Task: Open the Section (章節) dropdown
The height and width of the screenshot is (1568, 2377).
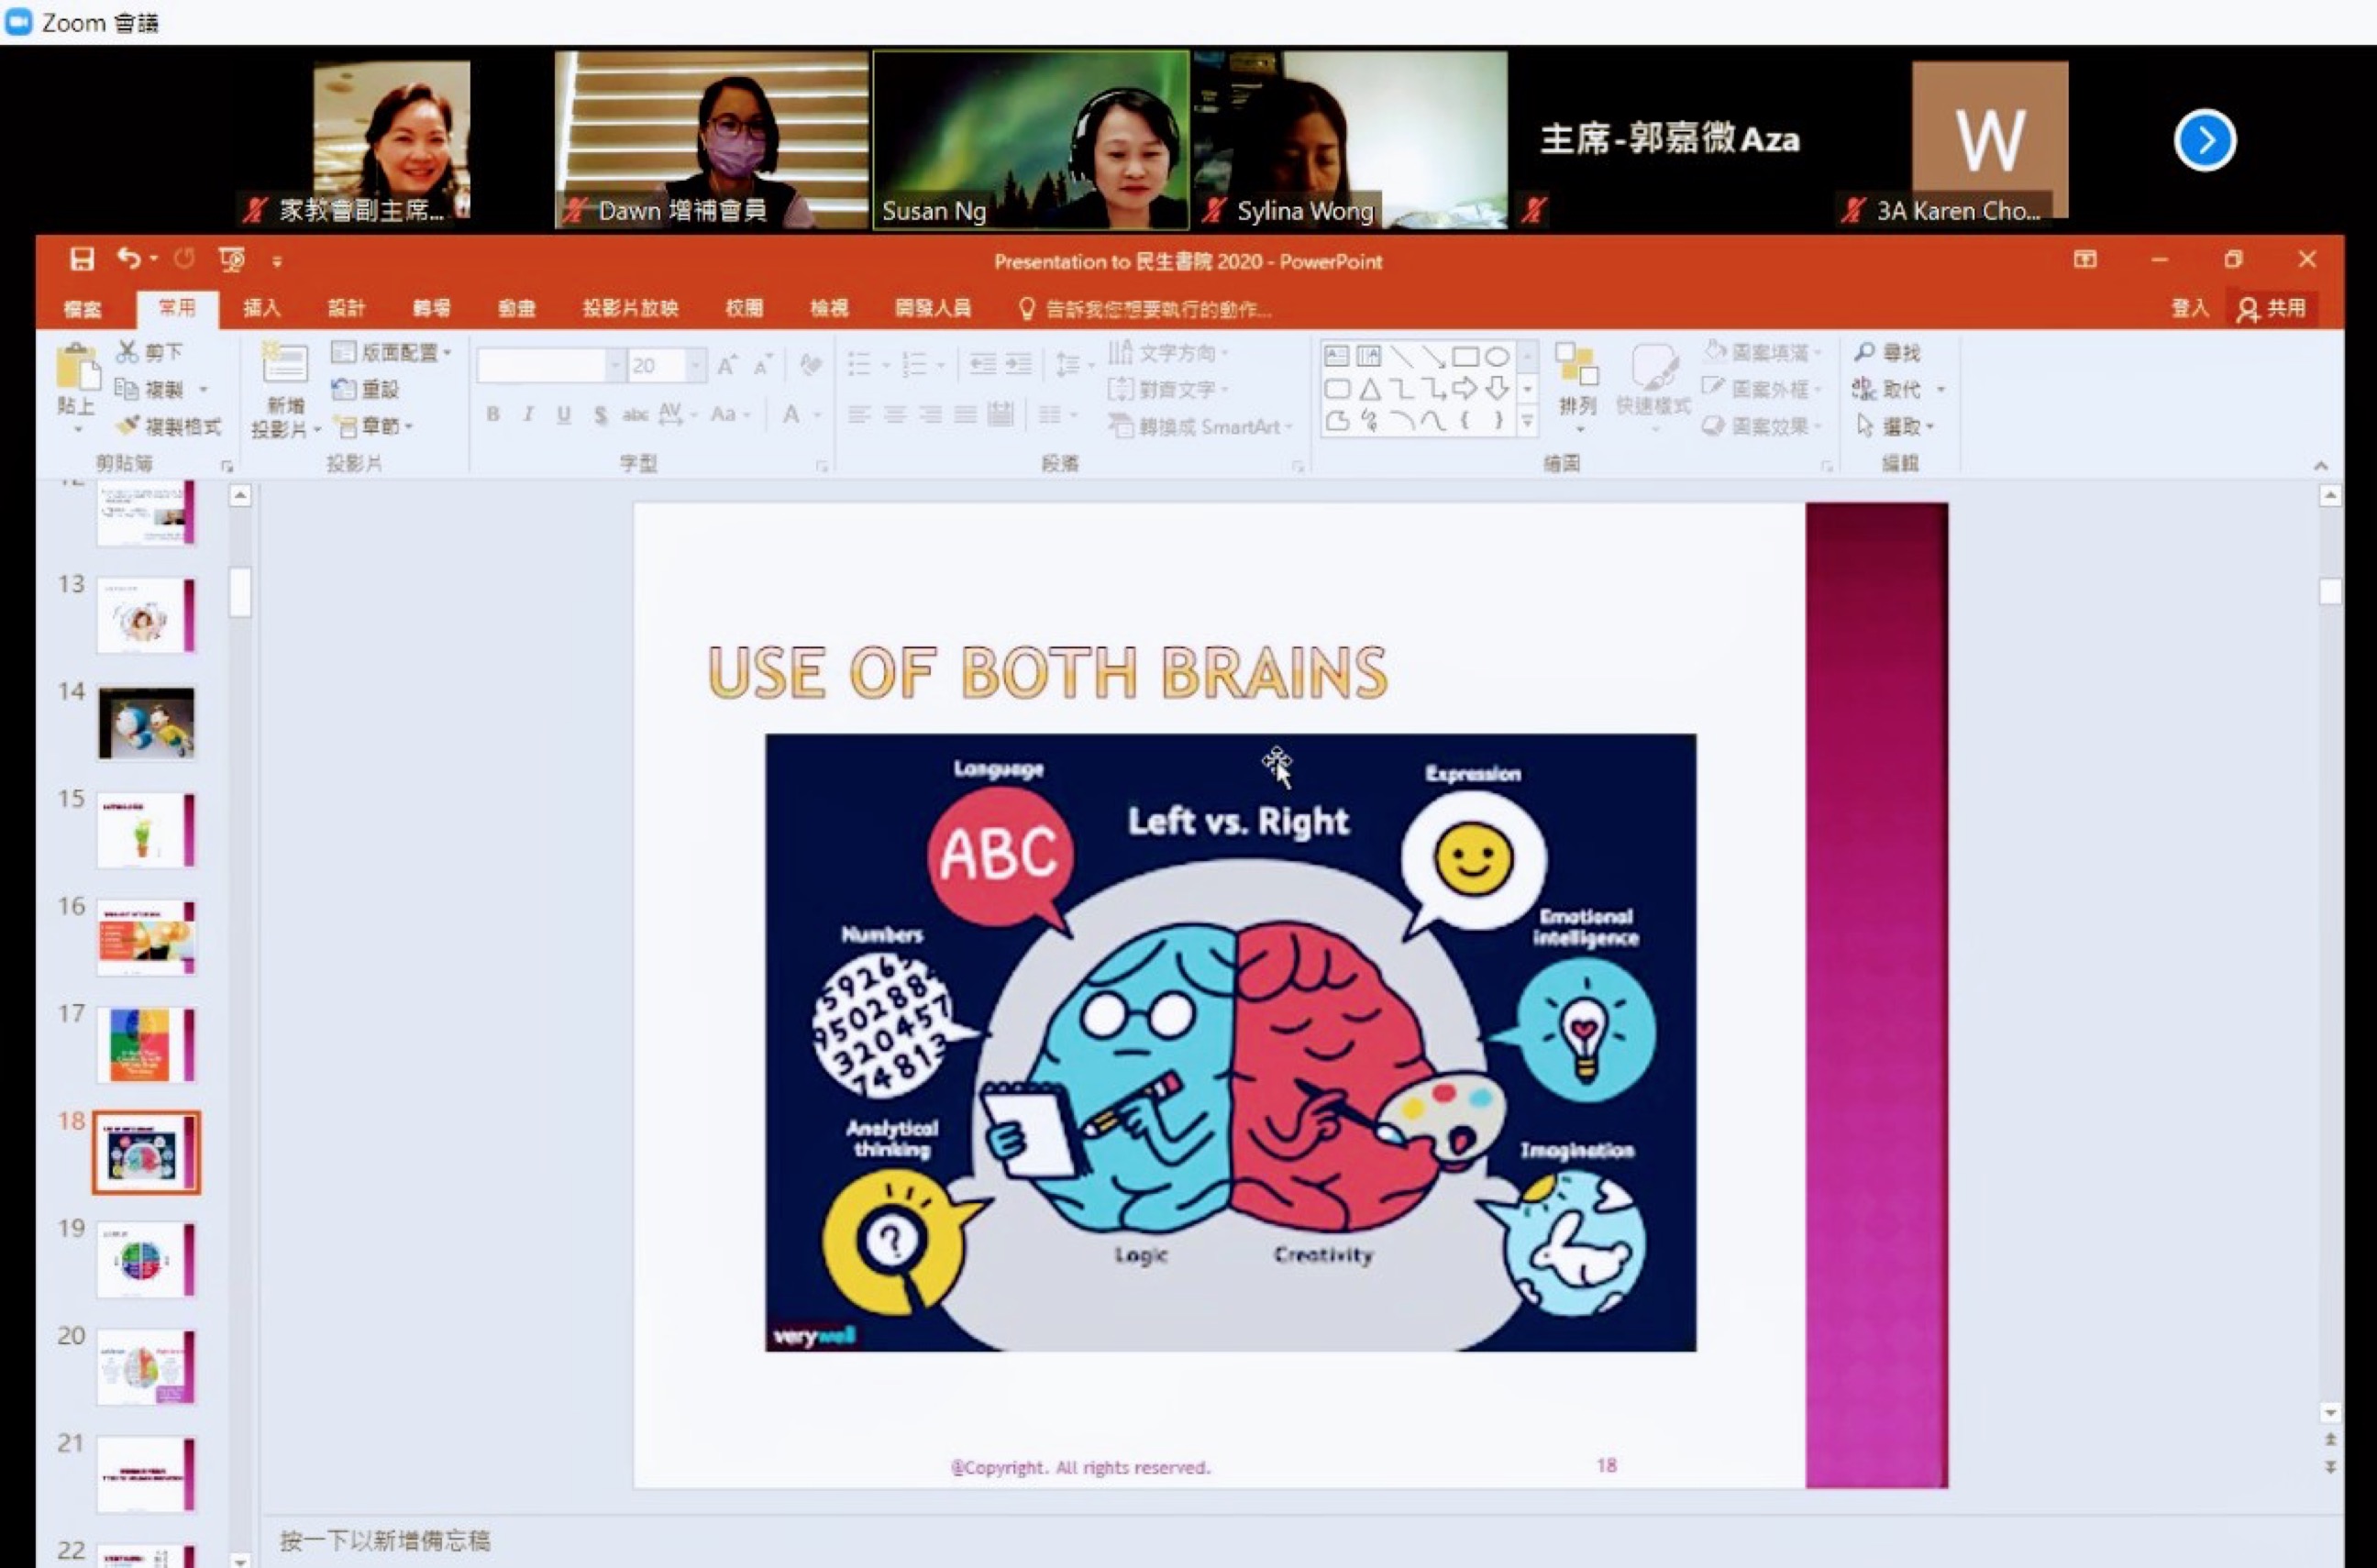Action: pyautogui.click(x=373, y=426)
